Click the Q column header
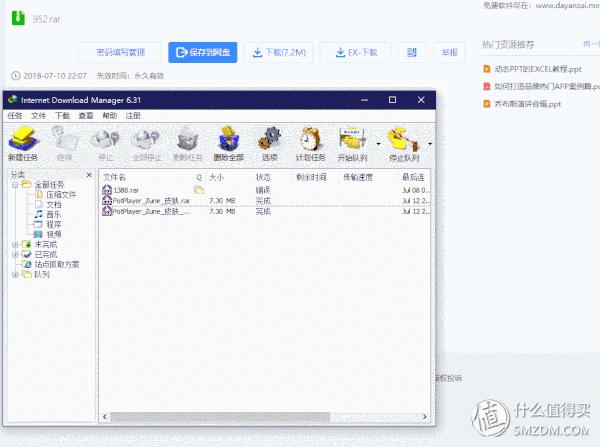Viewport: 600px width, 447px height. [x=199, y=177]
